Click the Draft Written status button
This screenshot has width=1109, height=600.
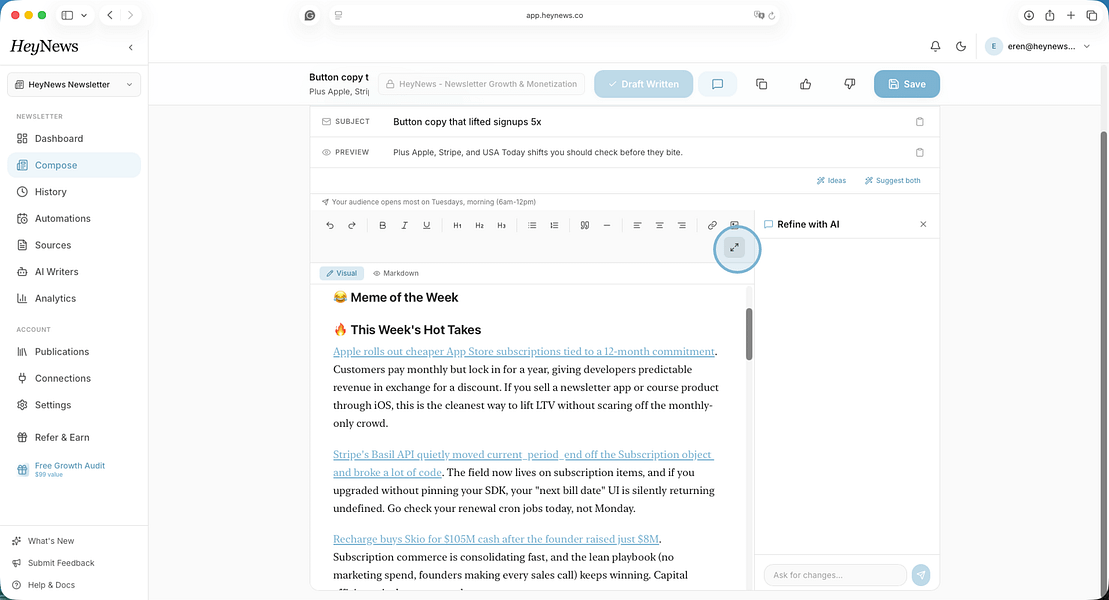[x=643, y=84]
